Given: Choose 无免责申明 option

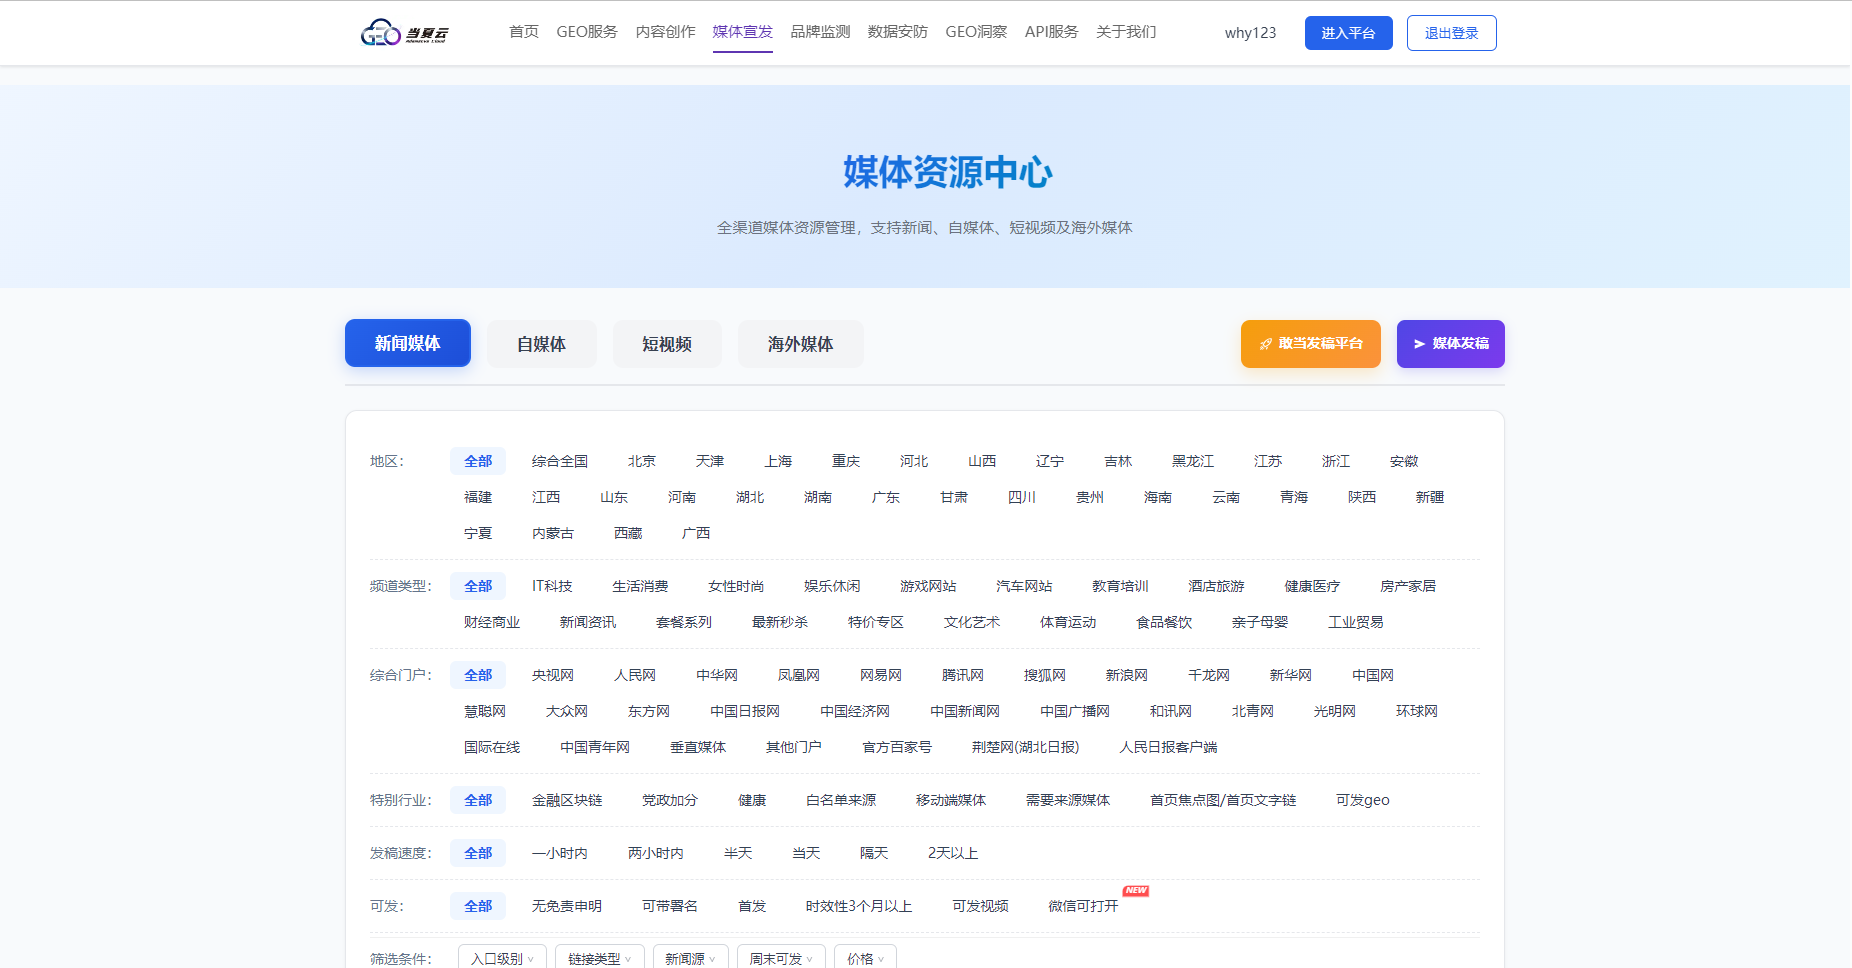Looking at the screenshot, I should pos(567,906).
